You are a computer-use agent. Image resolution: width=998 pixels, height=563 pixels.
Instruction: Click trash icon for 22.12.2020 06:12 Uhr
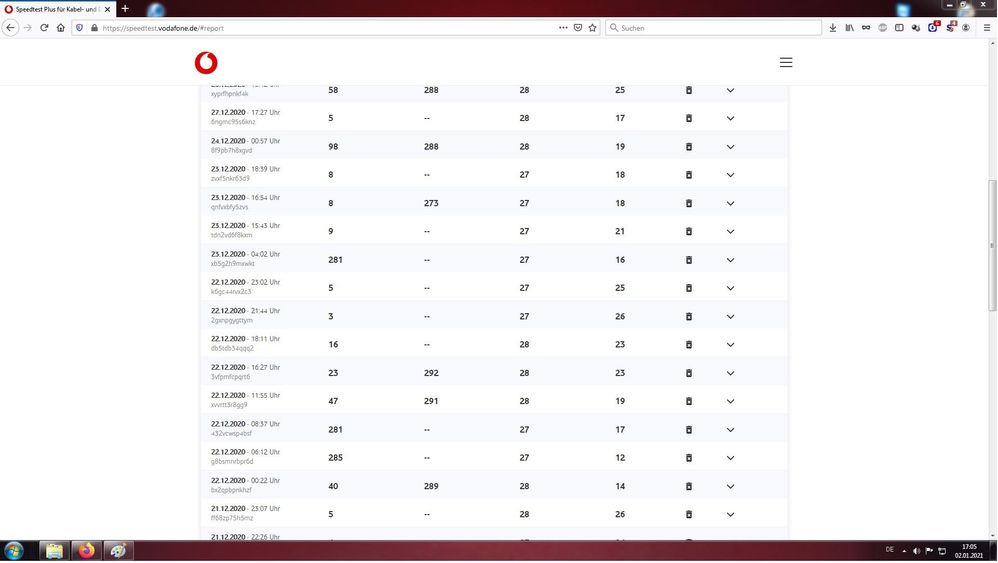click(689, 458)
